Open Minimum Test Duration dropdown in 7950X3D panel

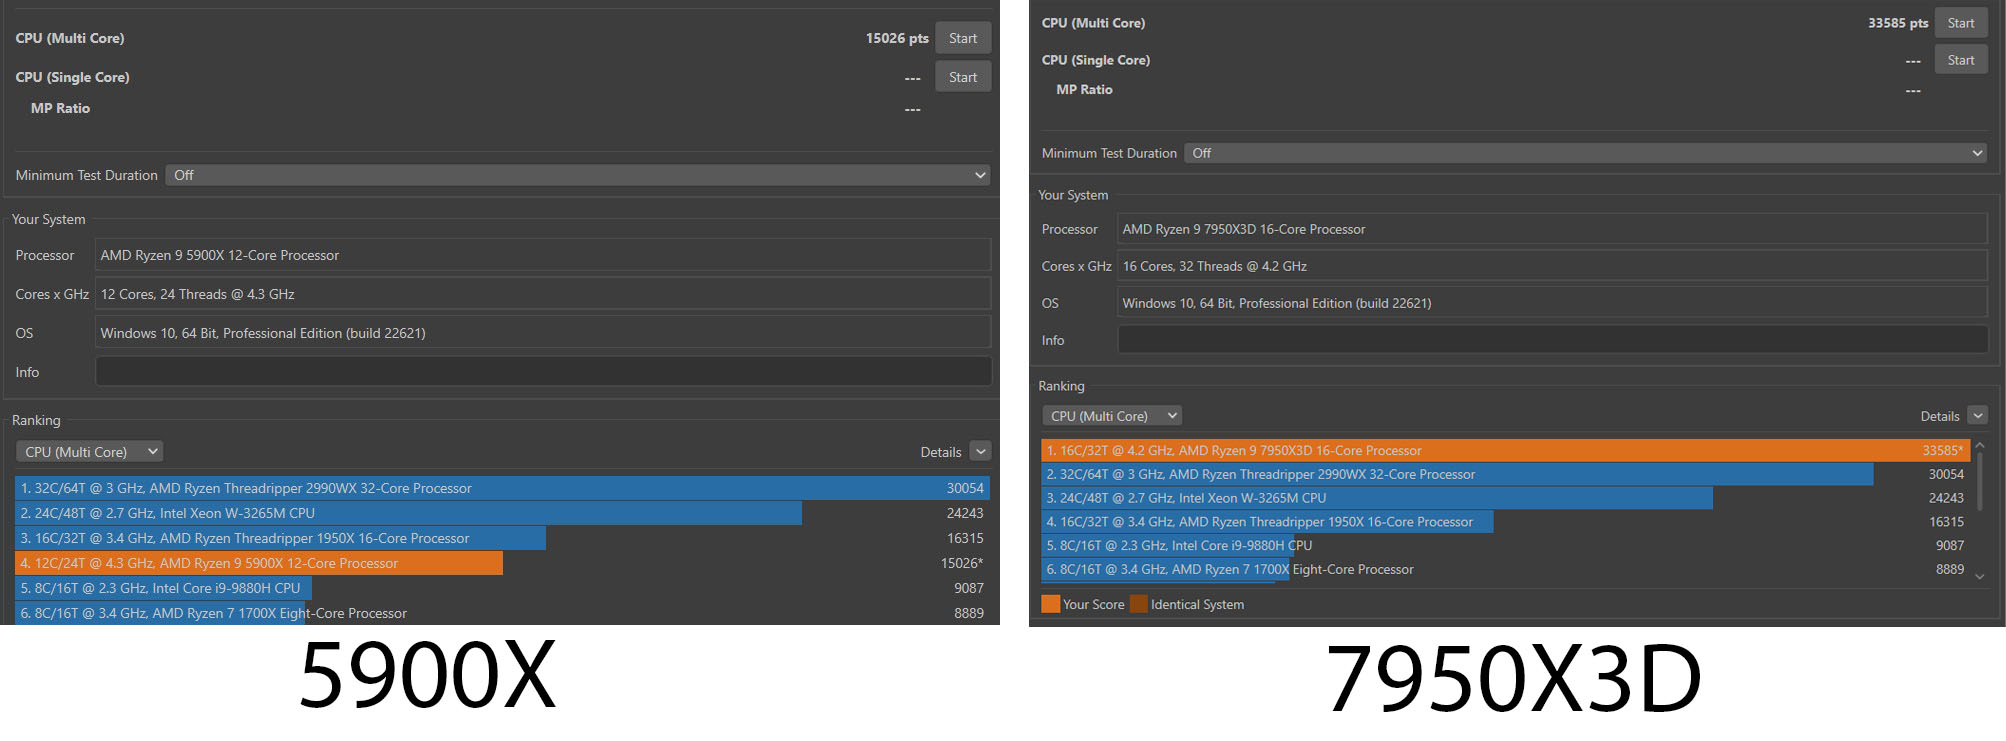(1585, 153)
